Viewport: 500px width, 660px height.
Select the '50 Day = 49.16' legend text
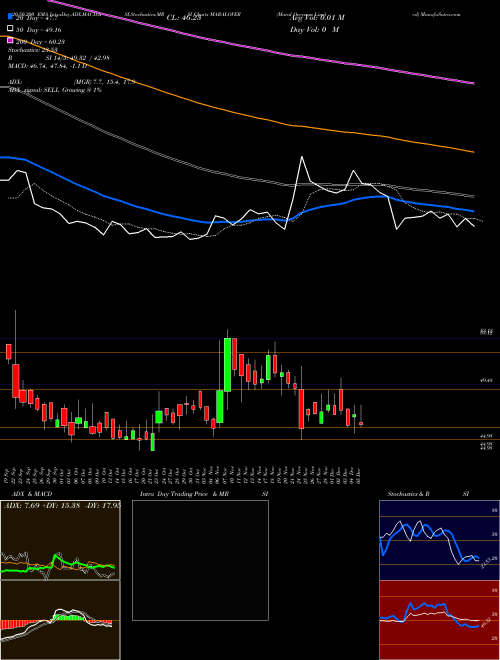click(38, 30)
